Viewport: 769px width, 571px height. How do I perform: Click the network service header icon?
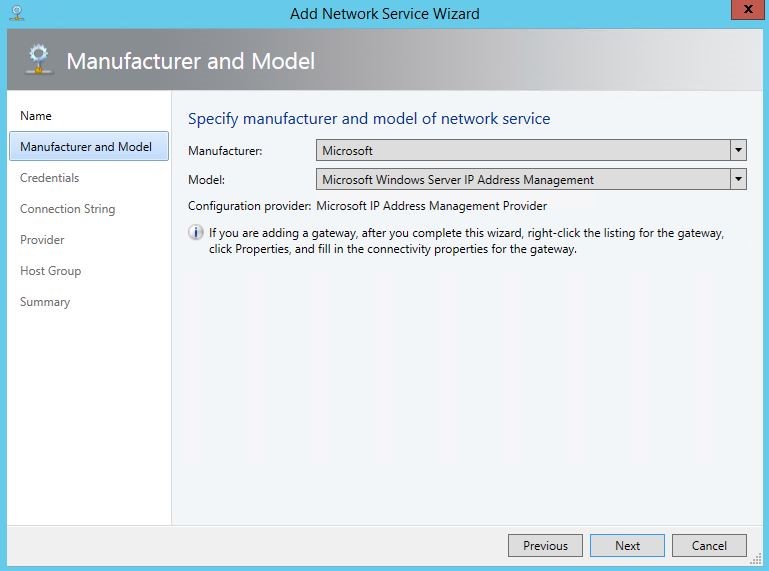pos(39,59)
